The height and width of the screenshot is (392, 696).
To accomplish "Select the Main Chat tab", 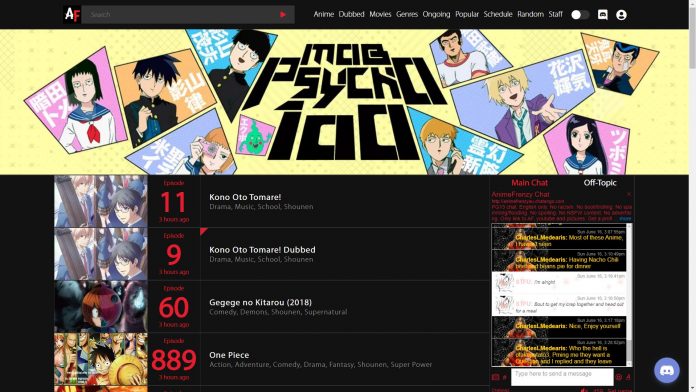I will click(x=529, y=182).
